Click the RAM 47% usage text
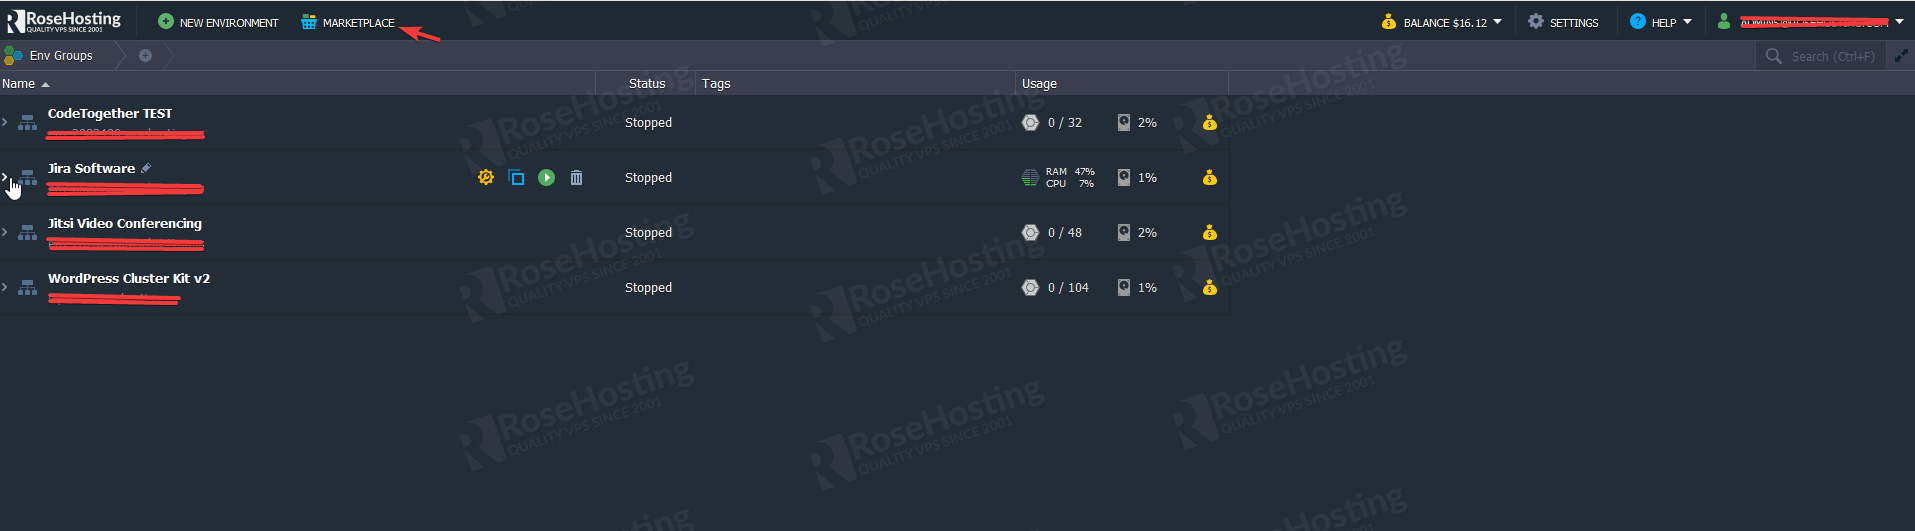 pos(1070,172)
